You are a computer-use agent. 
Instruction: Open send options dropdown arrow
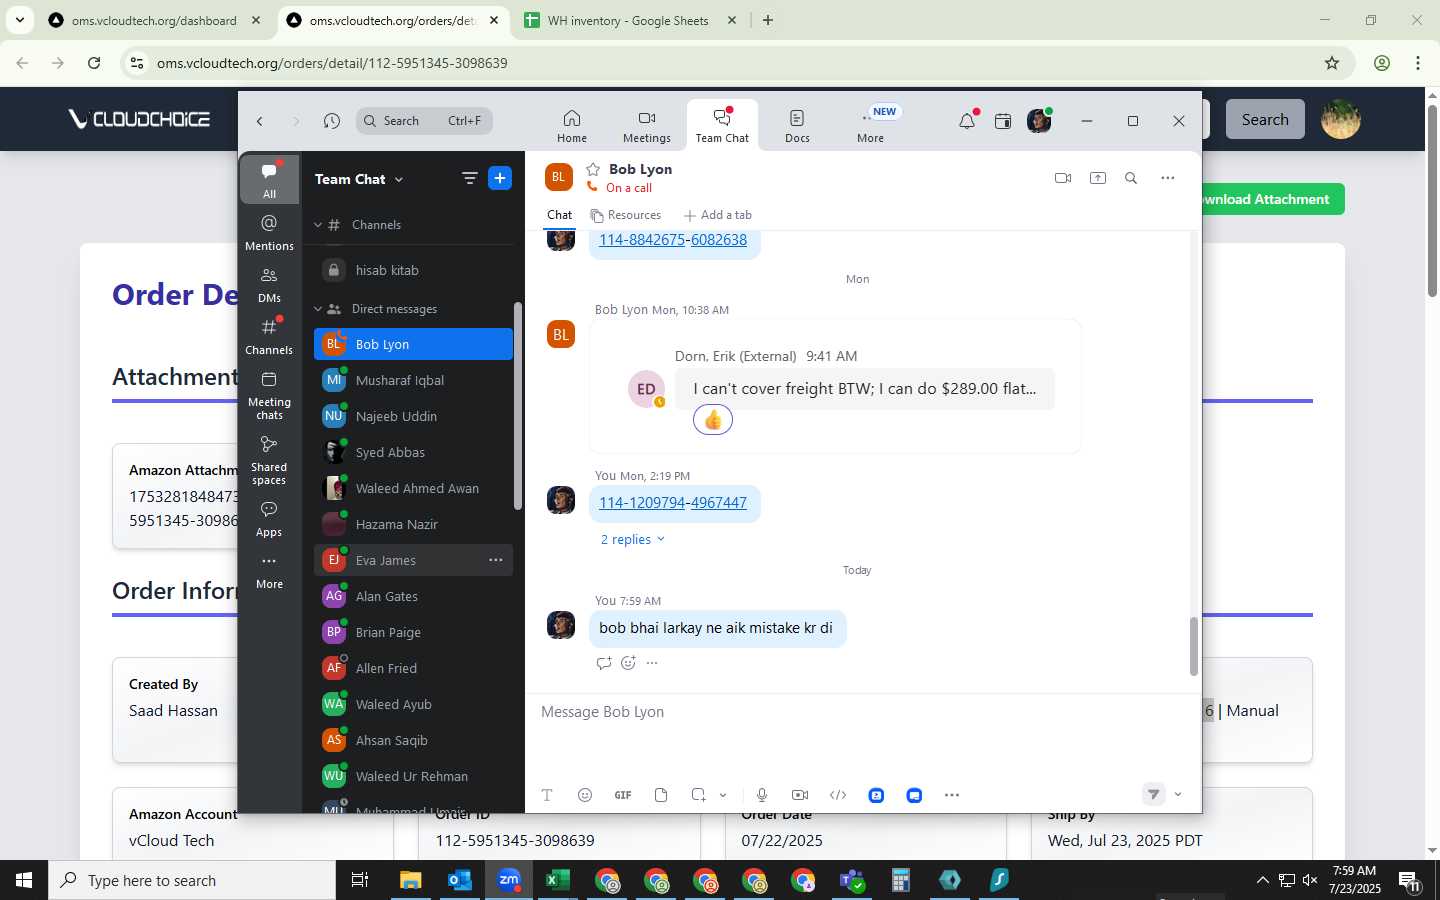(1178, 794)
